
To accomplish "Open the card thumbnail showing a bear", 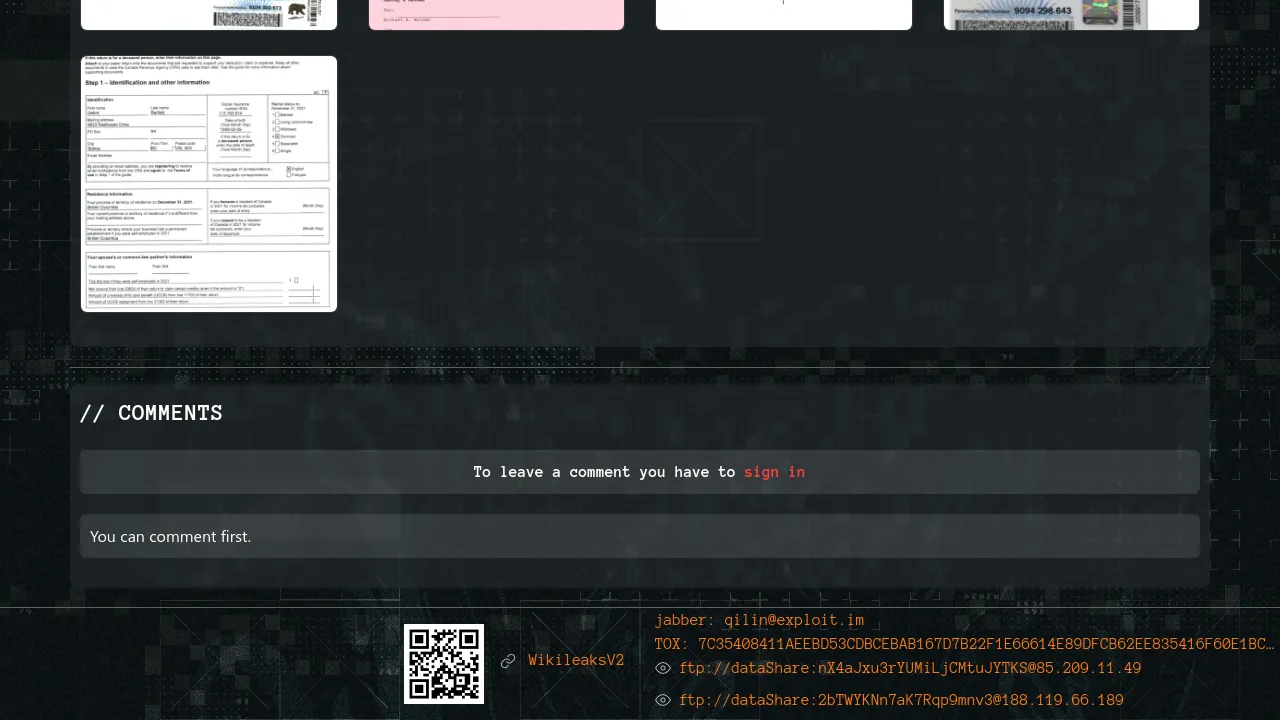I will point(209,14).
